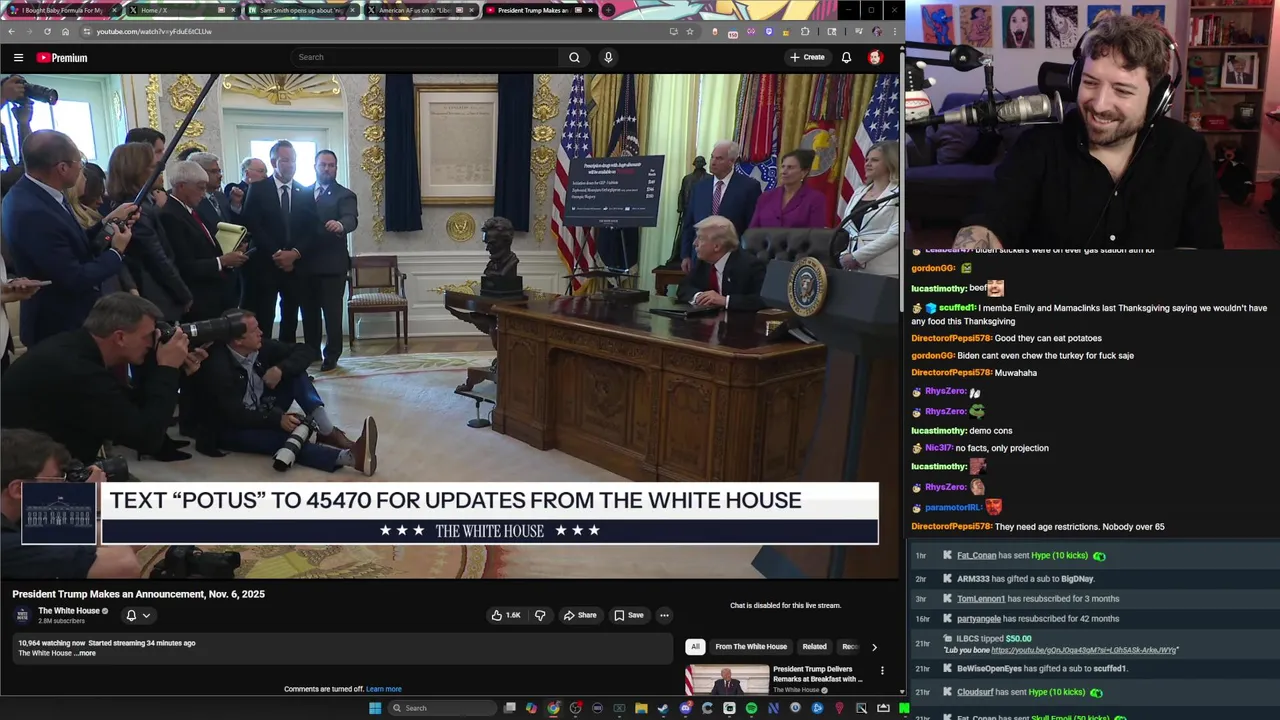
Task: Select the 'All' filter chip
Action: [695, 647]
